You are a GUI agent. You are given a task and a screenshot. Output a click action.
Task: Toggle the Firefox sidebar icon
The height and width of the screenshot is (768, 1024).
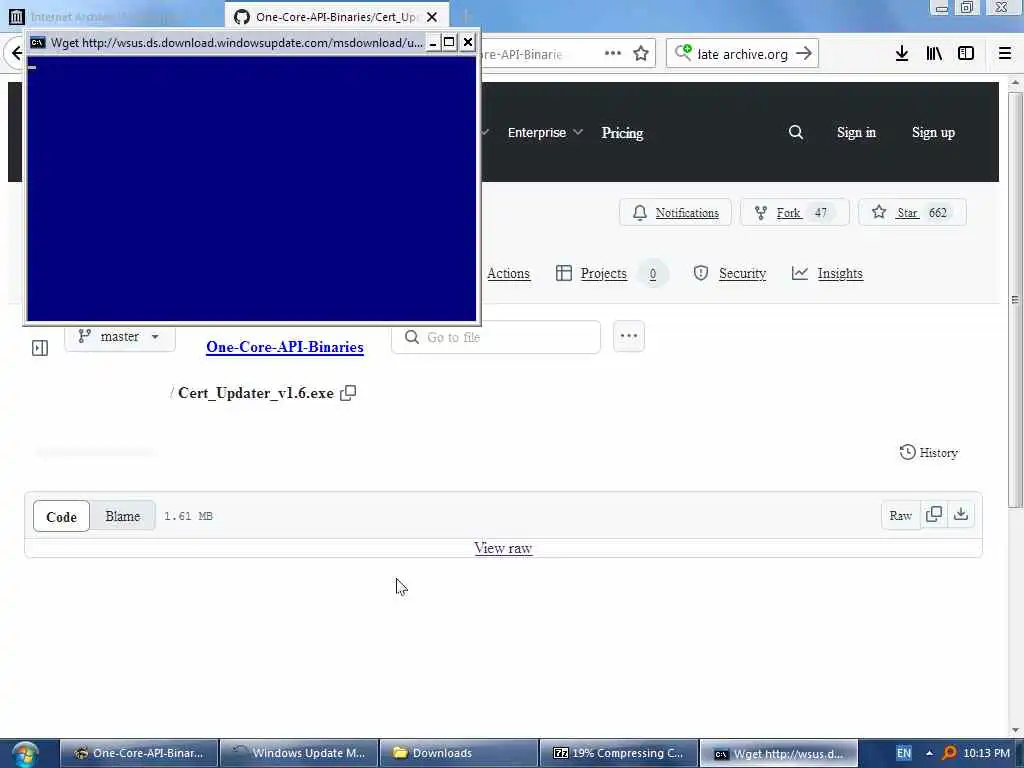click(x=966, y=54)
